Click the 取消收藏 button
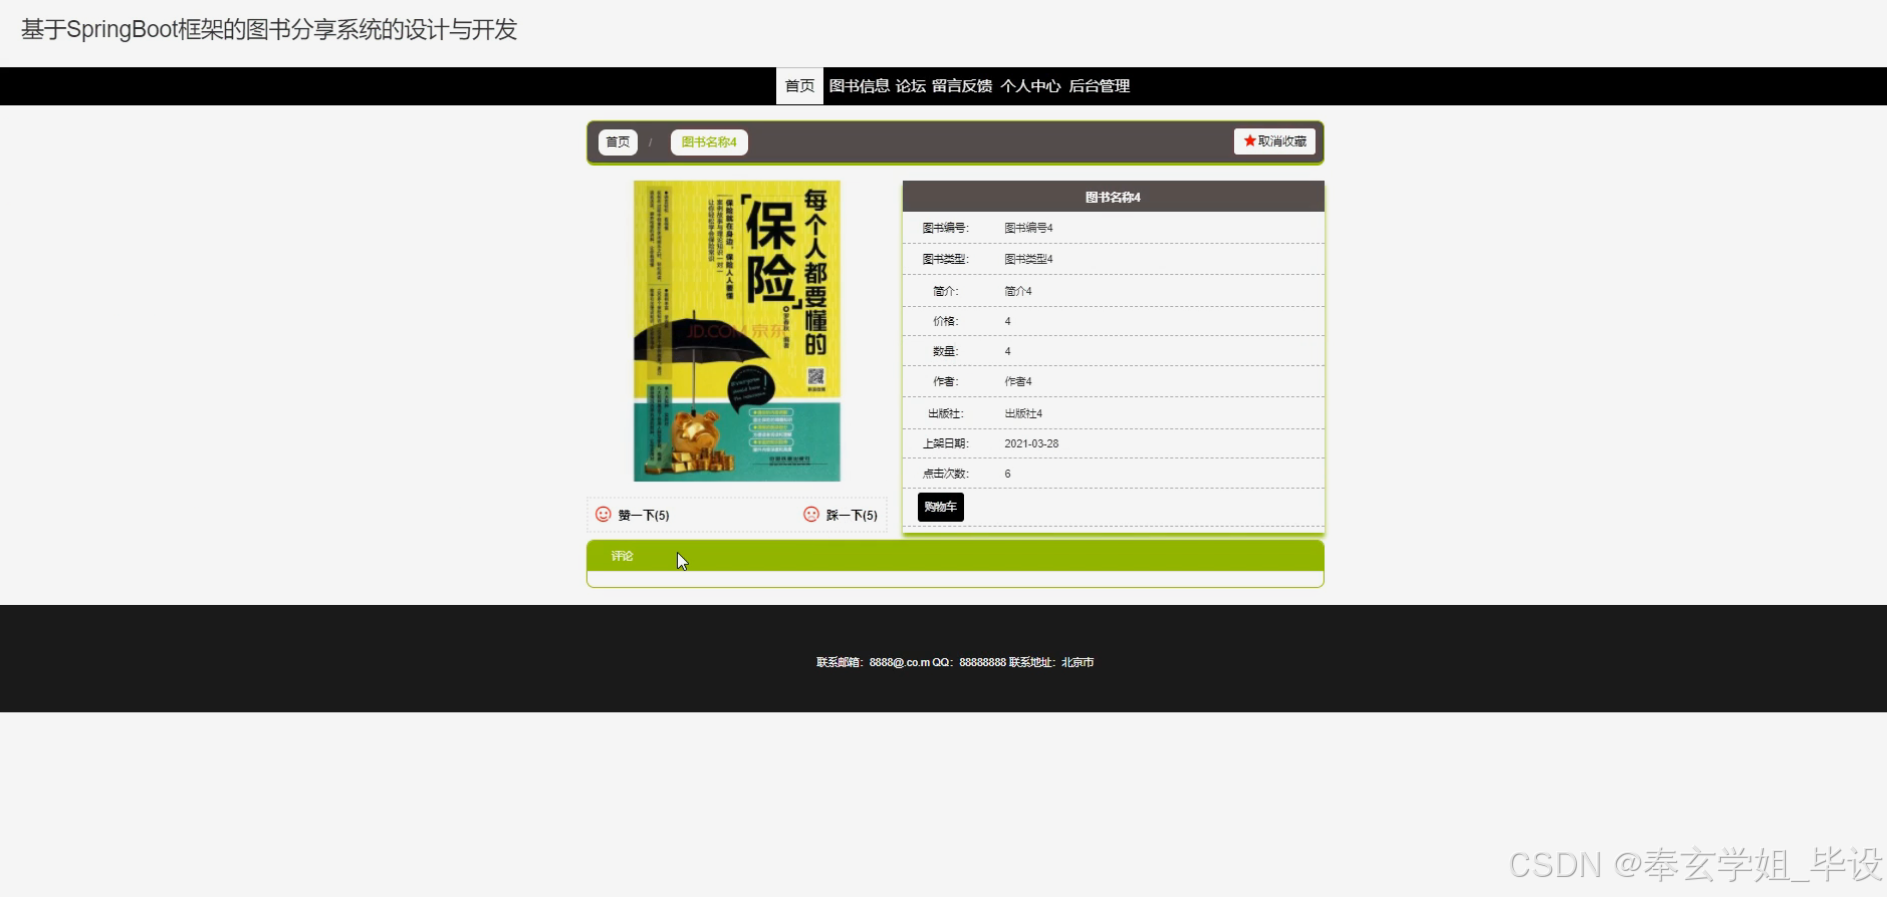This screenshot has width=1887, height=897. tap(1274, 141)
